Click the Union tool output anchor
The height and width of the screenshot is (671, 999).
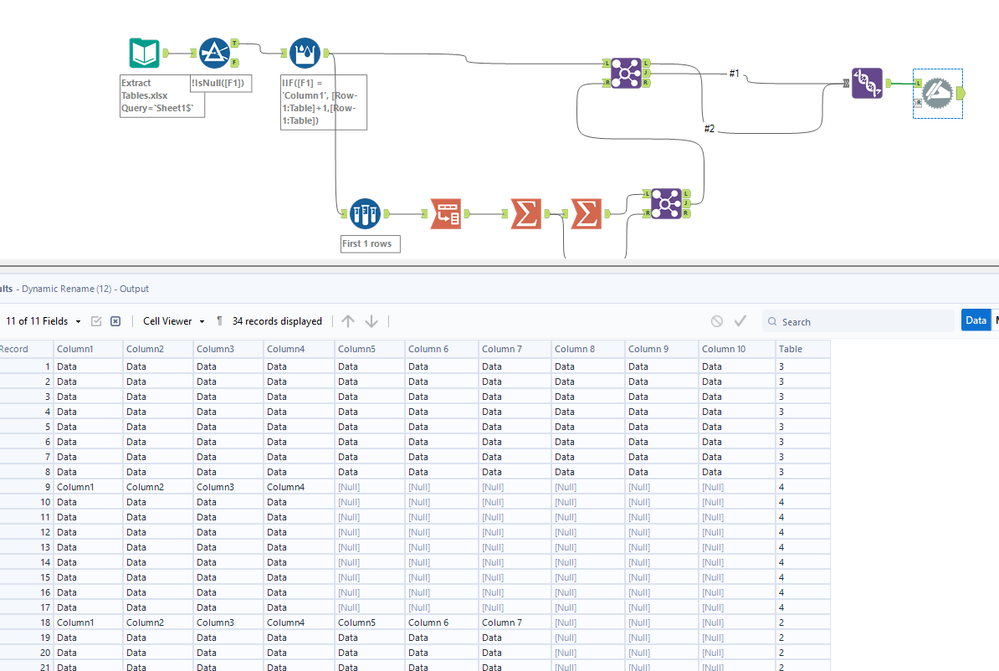[888, 83]
